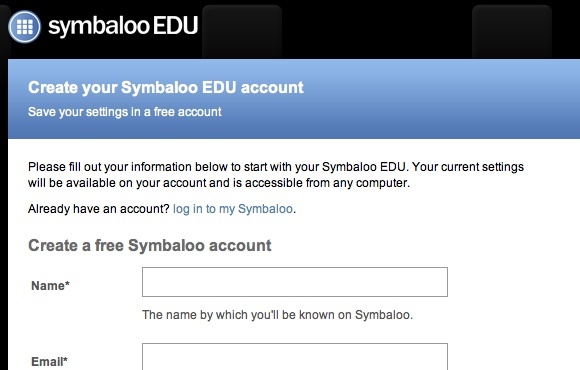Click the accessible from any computer line
Screen dimensions: 580x370
(219, 183)
